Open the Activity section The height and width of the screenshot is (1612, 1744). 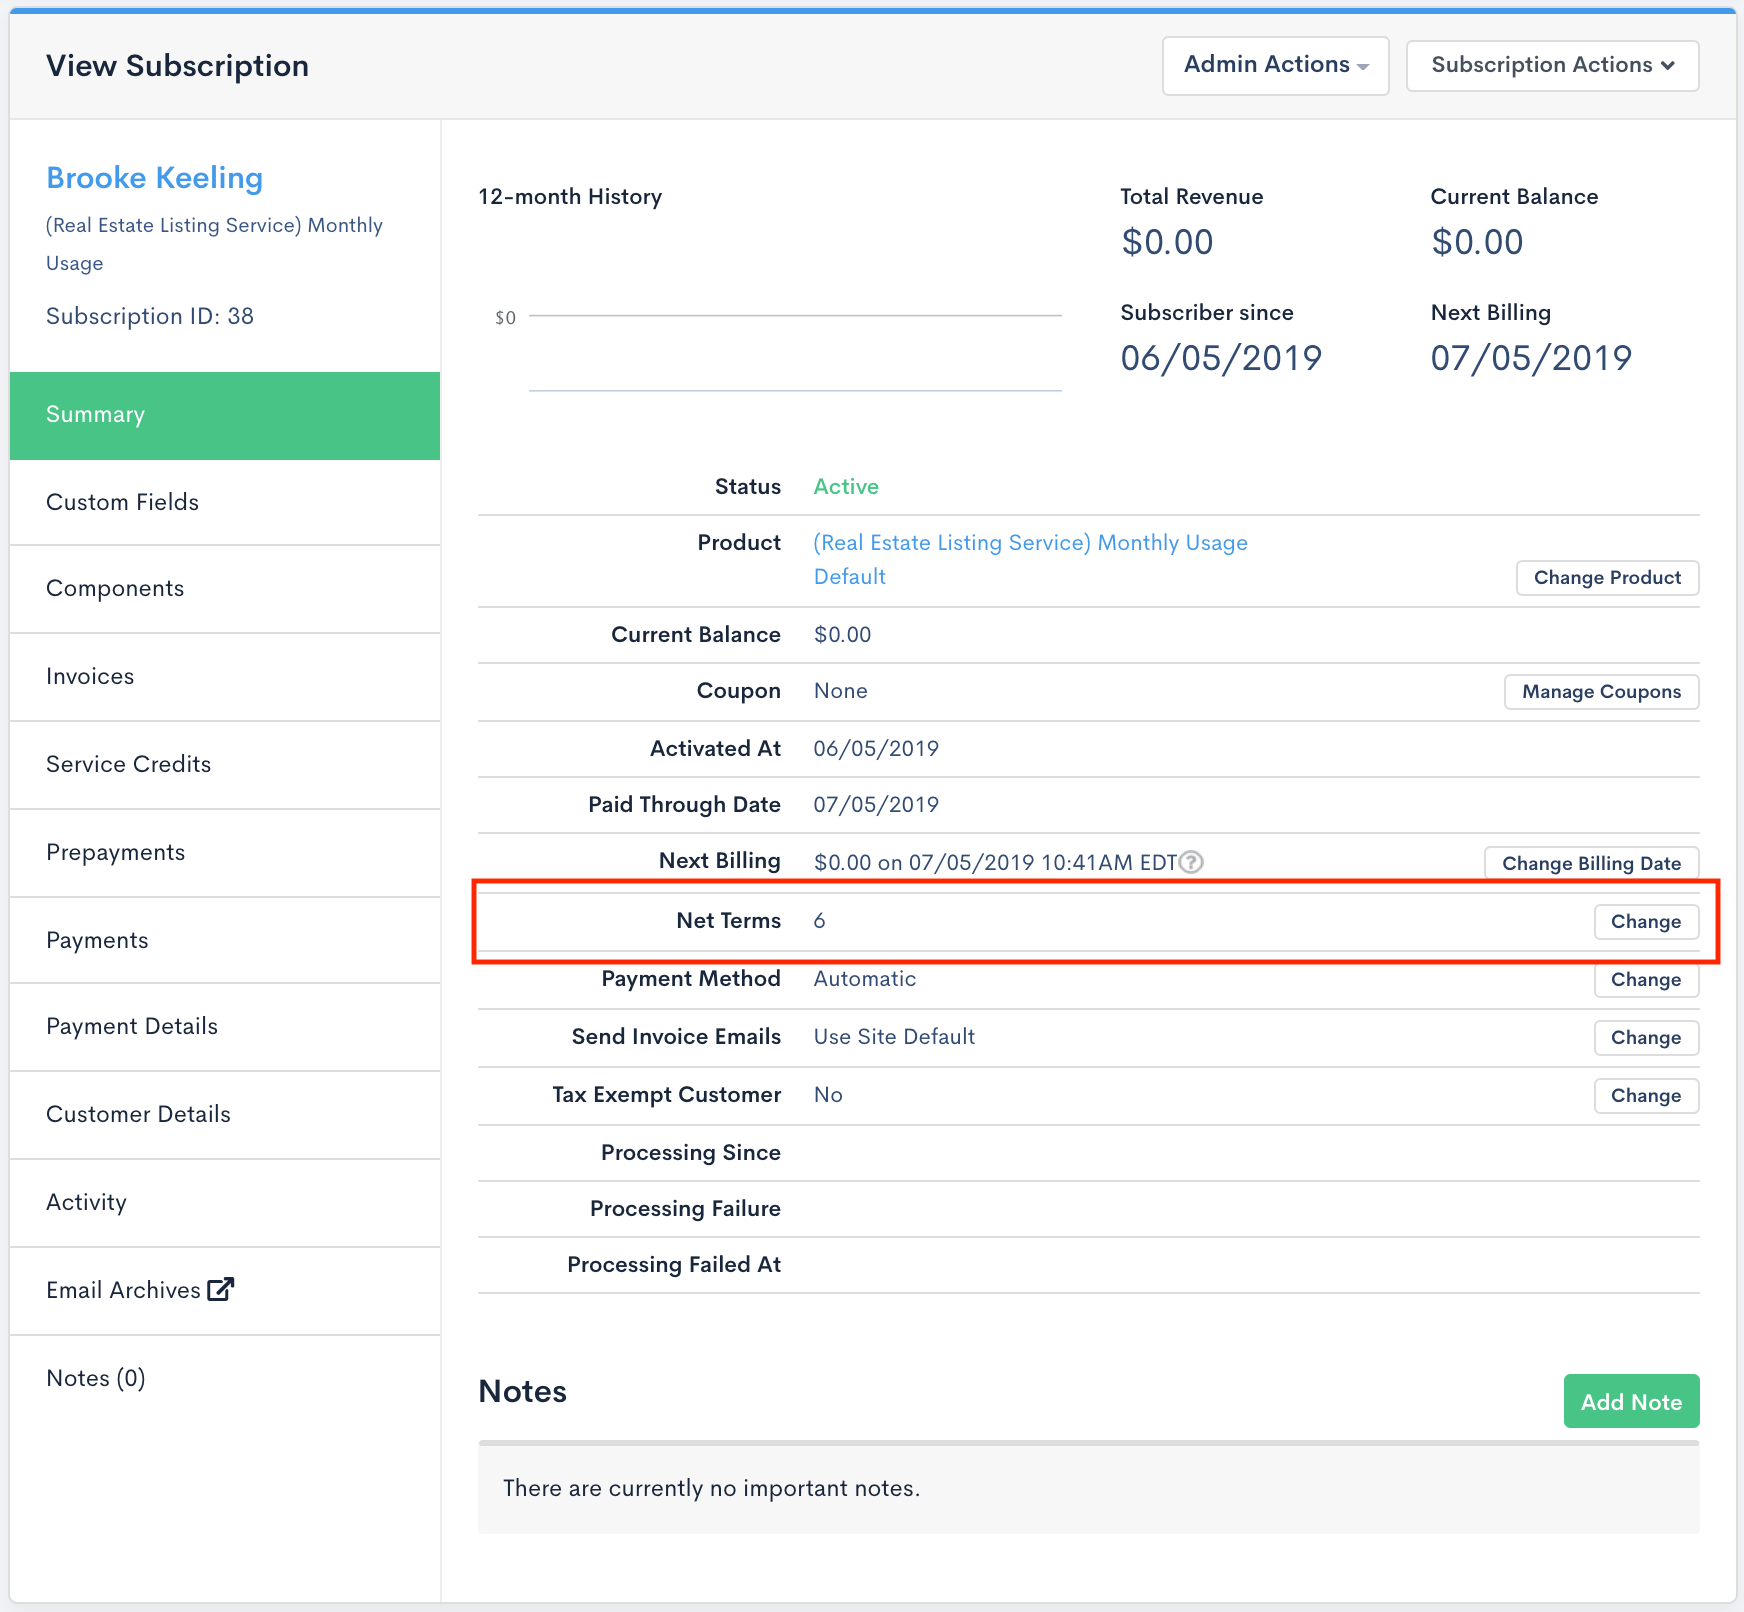click(225, 1203)
